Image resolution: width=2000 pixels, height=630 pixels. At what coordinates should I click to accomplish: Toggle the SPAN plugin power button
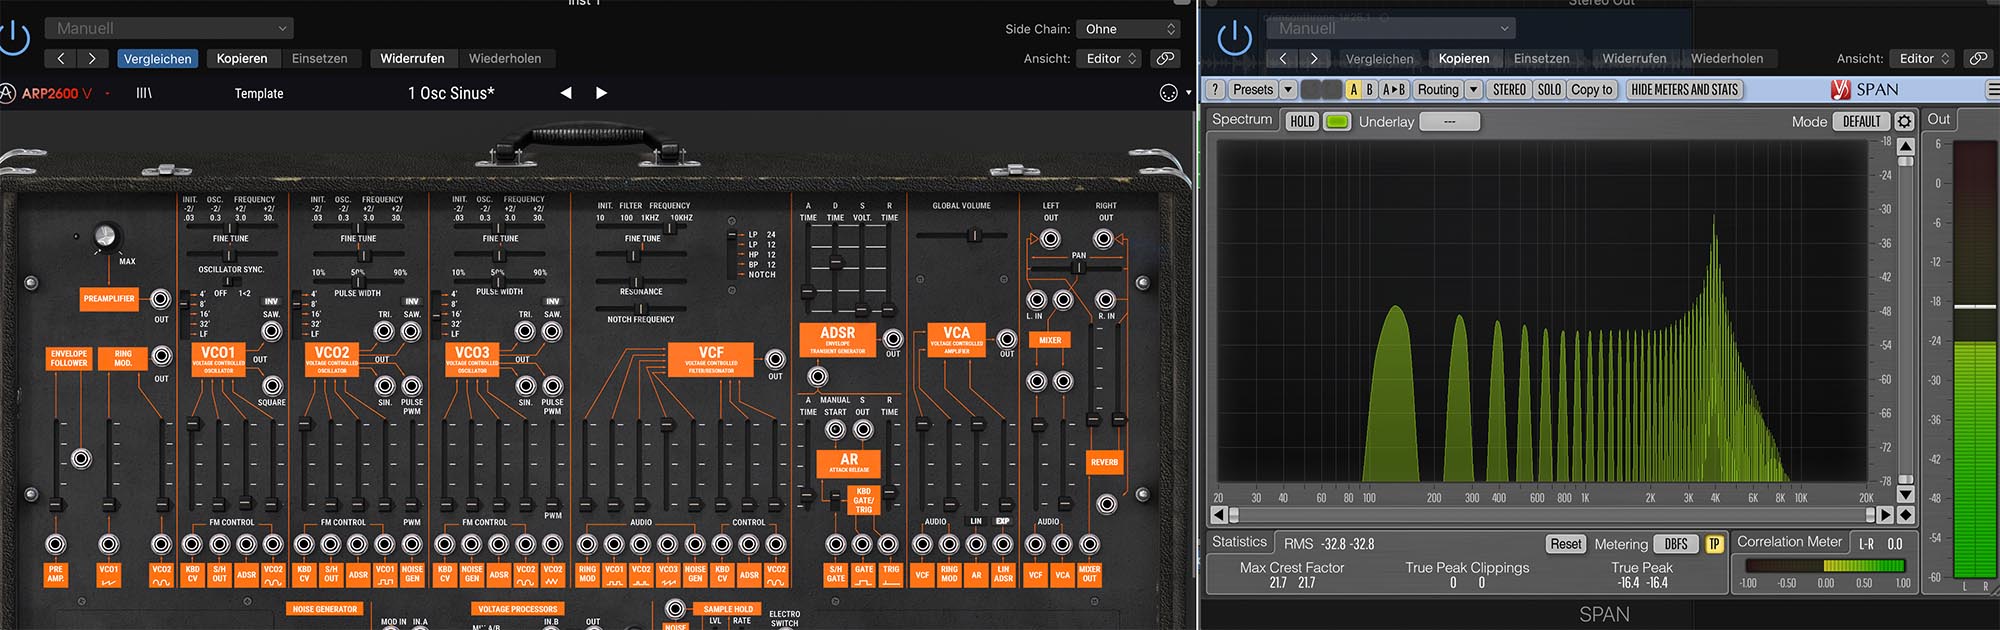pos(1234,38)
